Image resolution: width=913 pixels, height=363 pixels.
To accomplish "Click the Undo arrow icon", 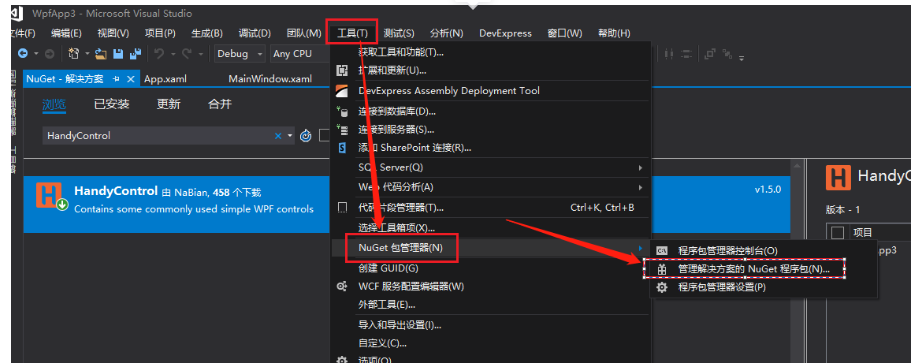I will 158,54.
